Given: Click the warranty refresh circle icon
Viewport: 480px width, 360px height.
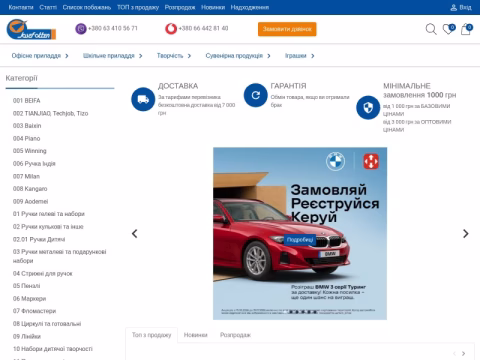Looking at the screenshot, I should point(256,95).
